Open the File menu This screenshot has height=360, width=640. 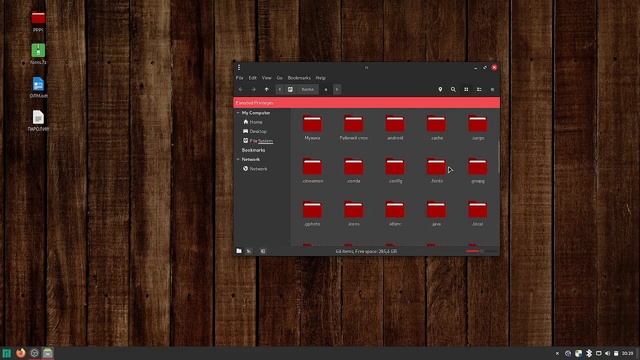tap(240, 78)
